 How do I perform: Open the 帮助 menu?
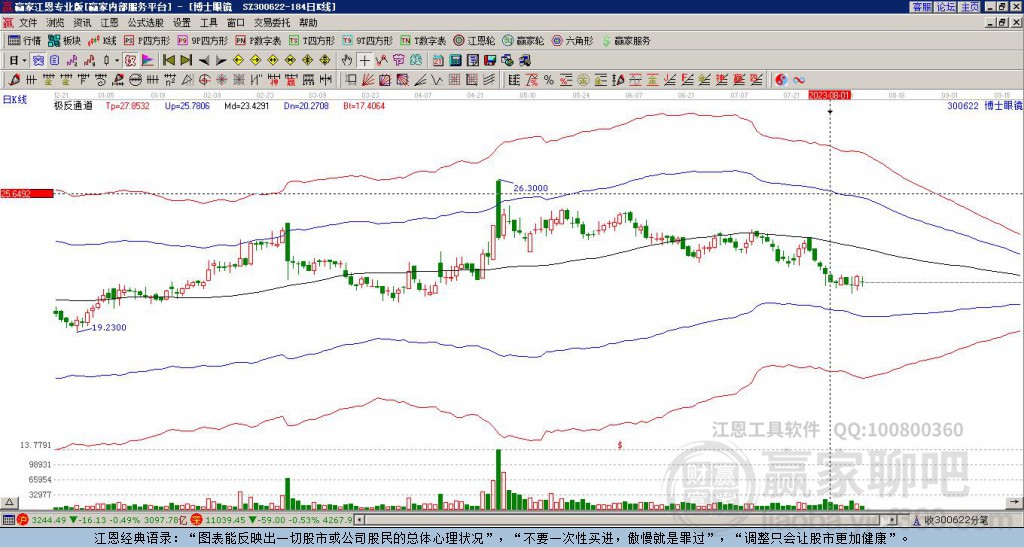tap(308, 23)
